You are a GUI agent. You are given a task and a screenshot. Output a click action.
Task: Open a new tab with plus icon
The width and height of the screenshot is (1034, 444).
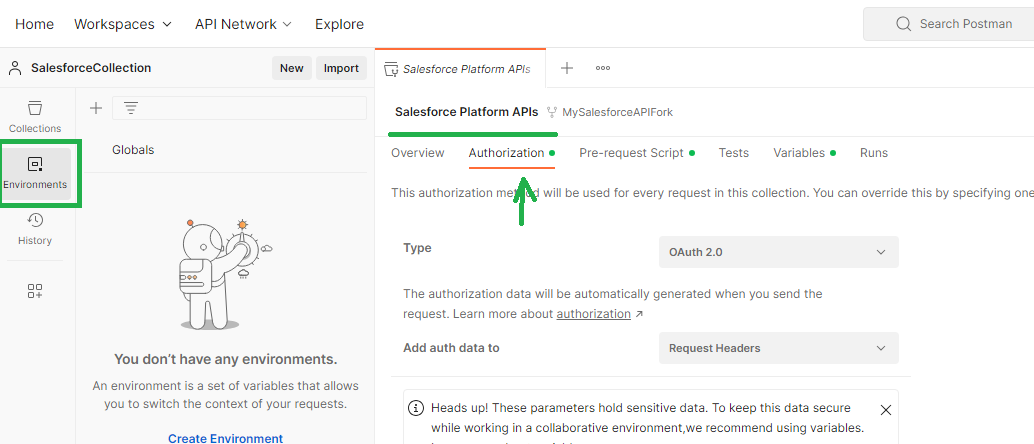566,68
